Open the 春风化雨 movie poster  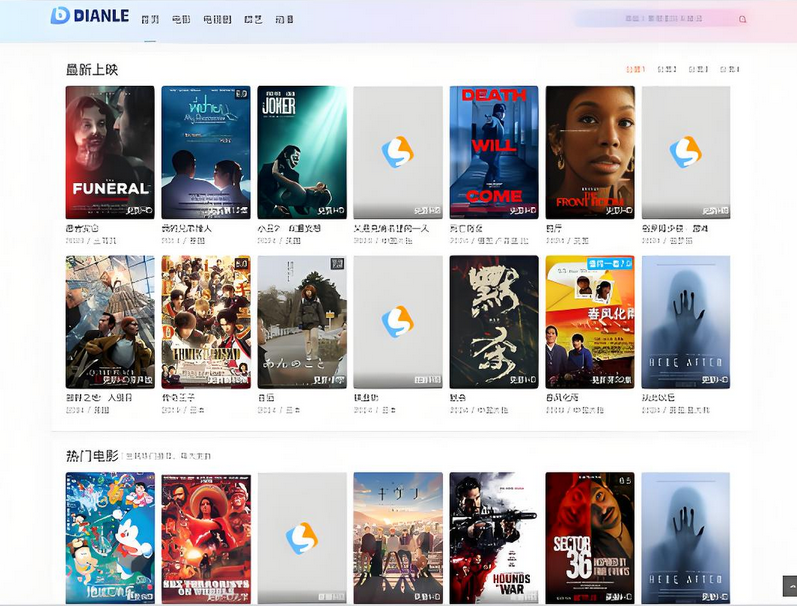[590, 321]
